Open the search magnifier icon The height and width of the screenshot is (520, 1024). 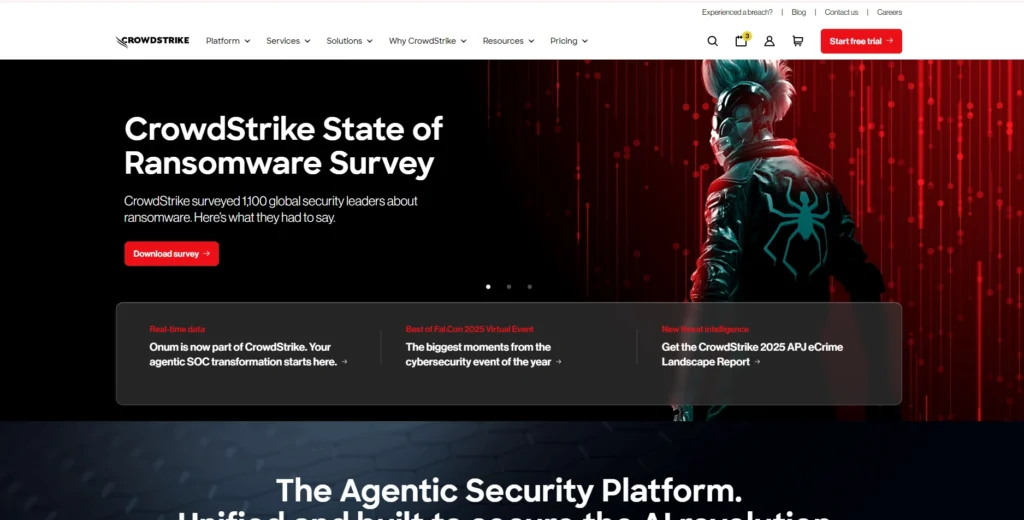(x=712, y=41)
